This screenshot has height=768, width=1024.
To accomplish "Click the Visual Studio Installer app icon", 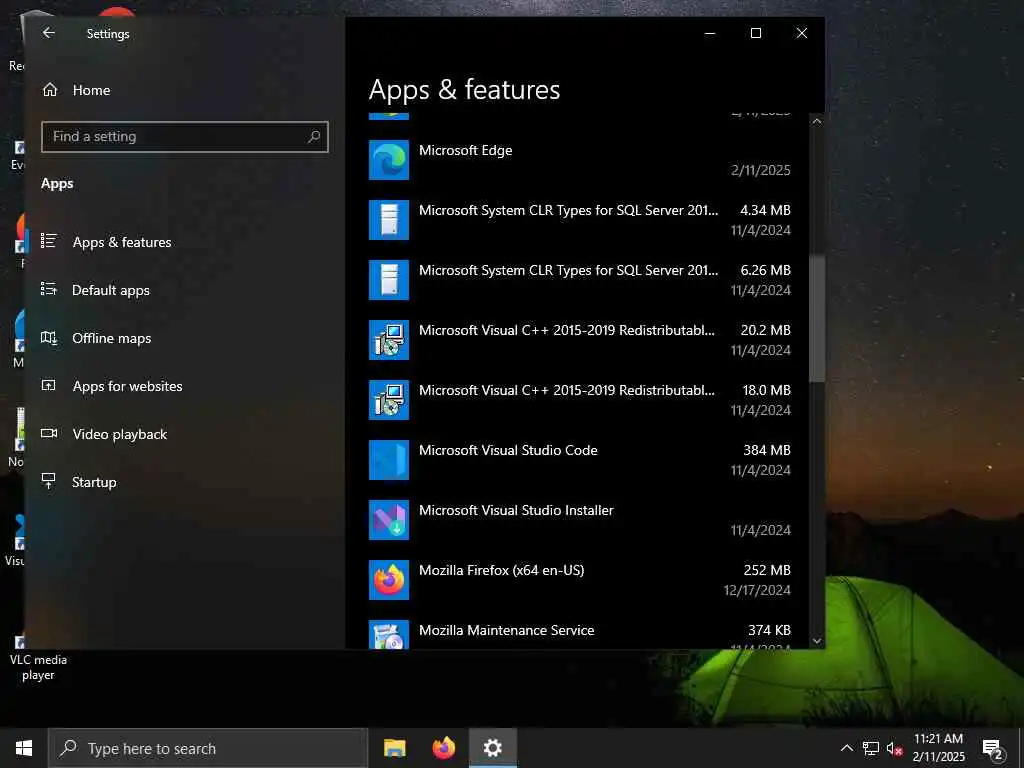I will click(389, 520).
